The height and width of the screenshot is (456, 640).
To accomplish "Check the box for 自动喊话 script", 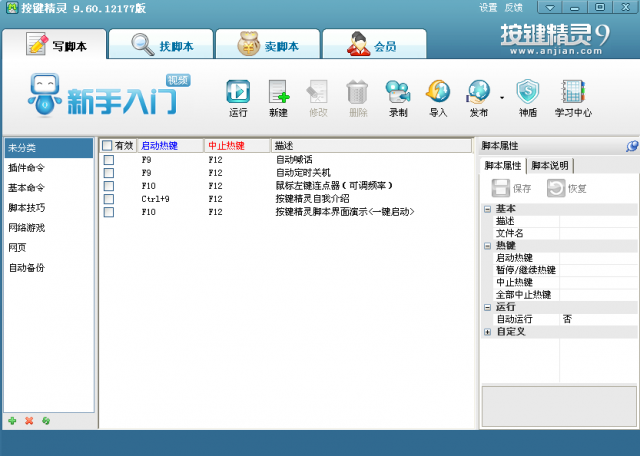I will point(109,160).
